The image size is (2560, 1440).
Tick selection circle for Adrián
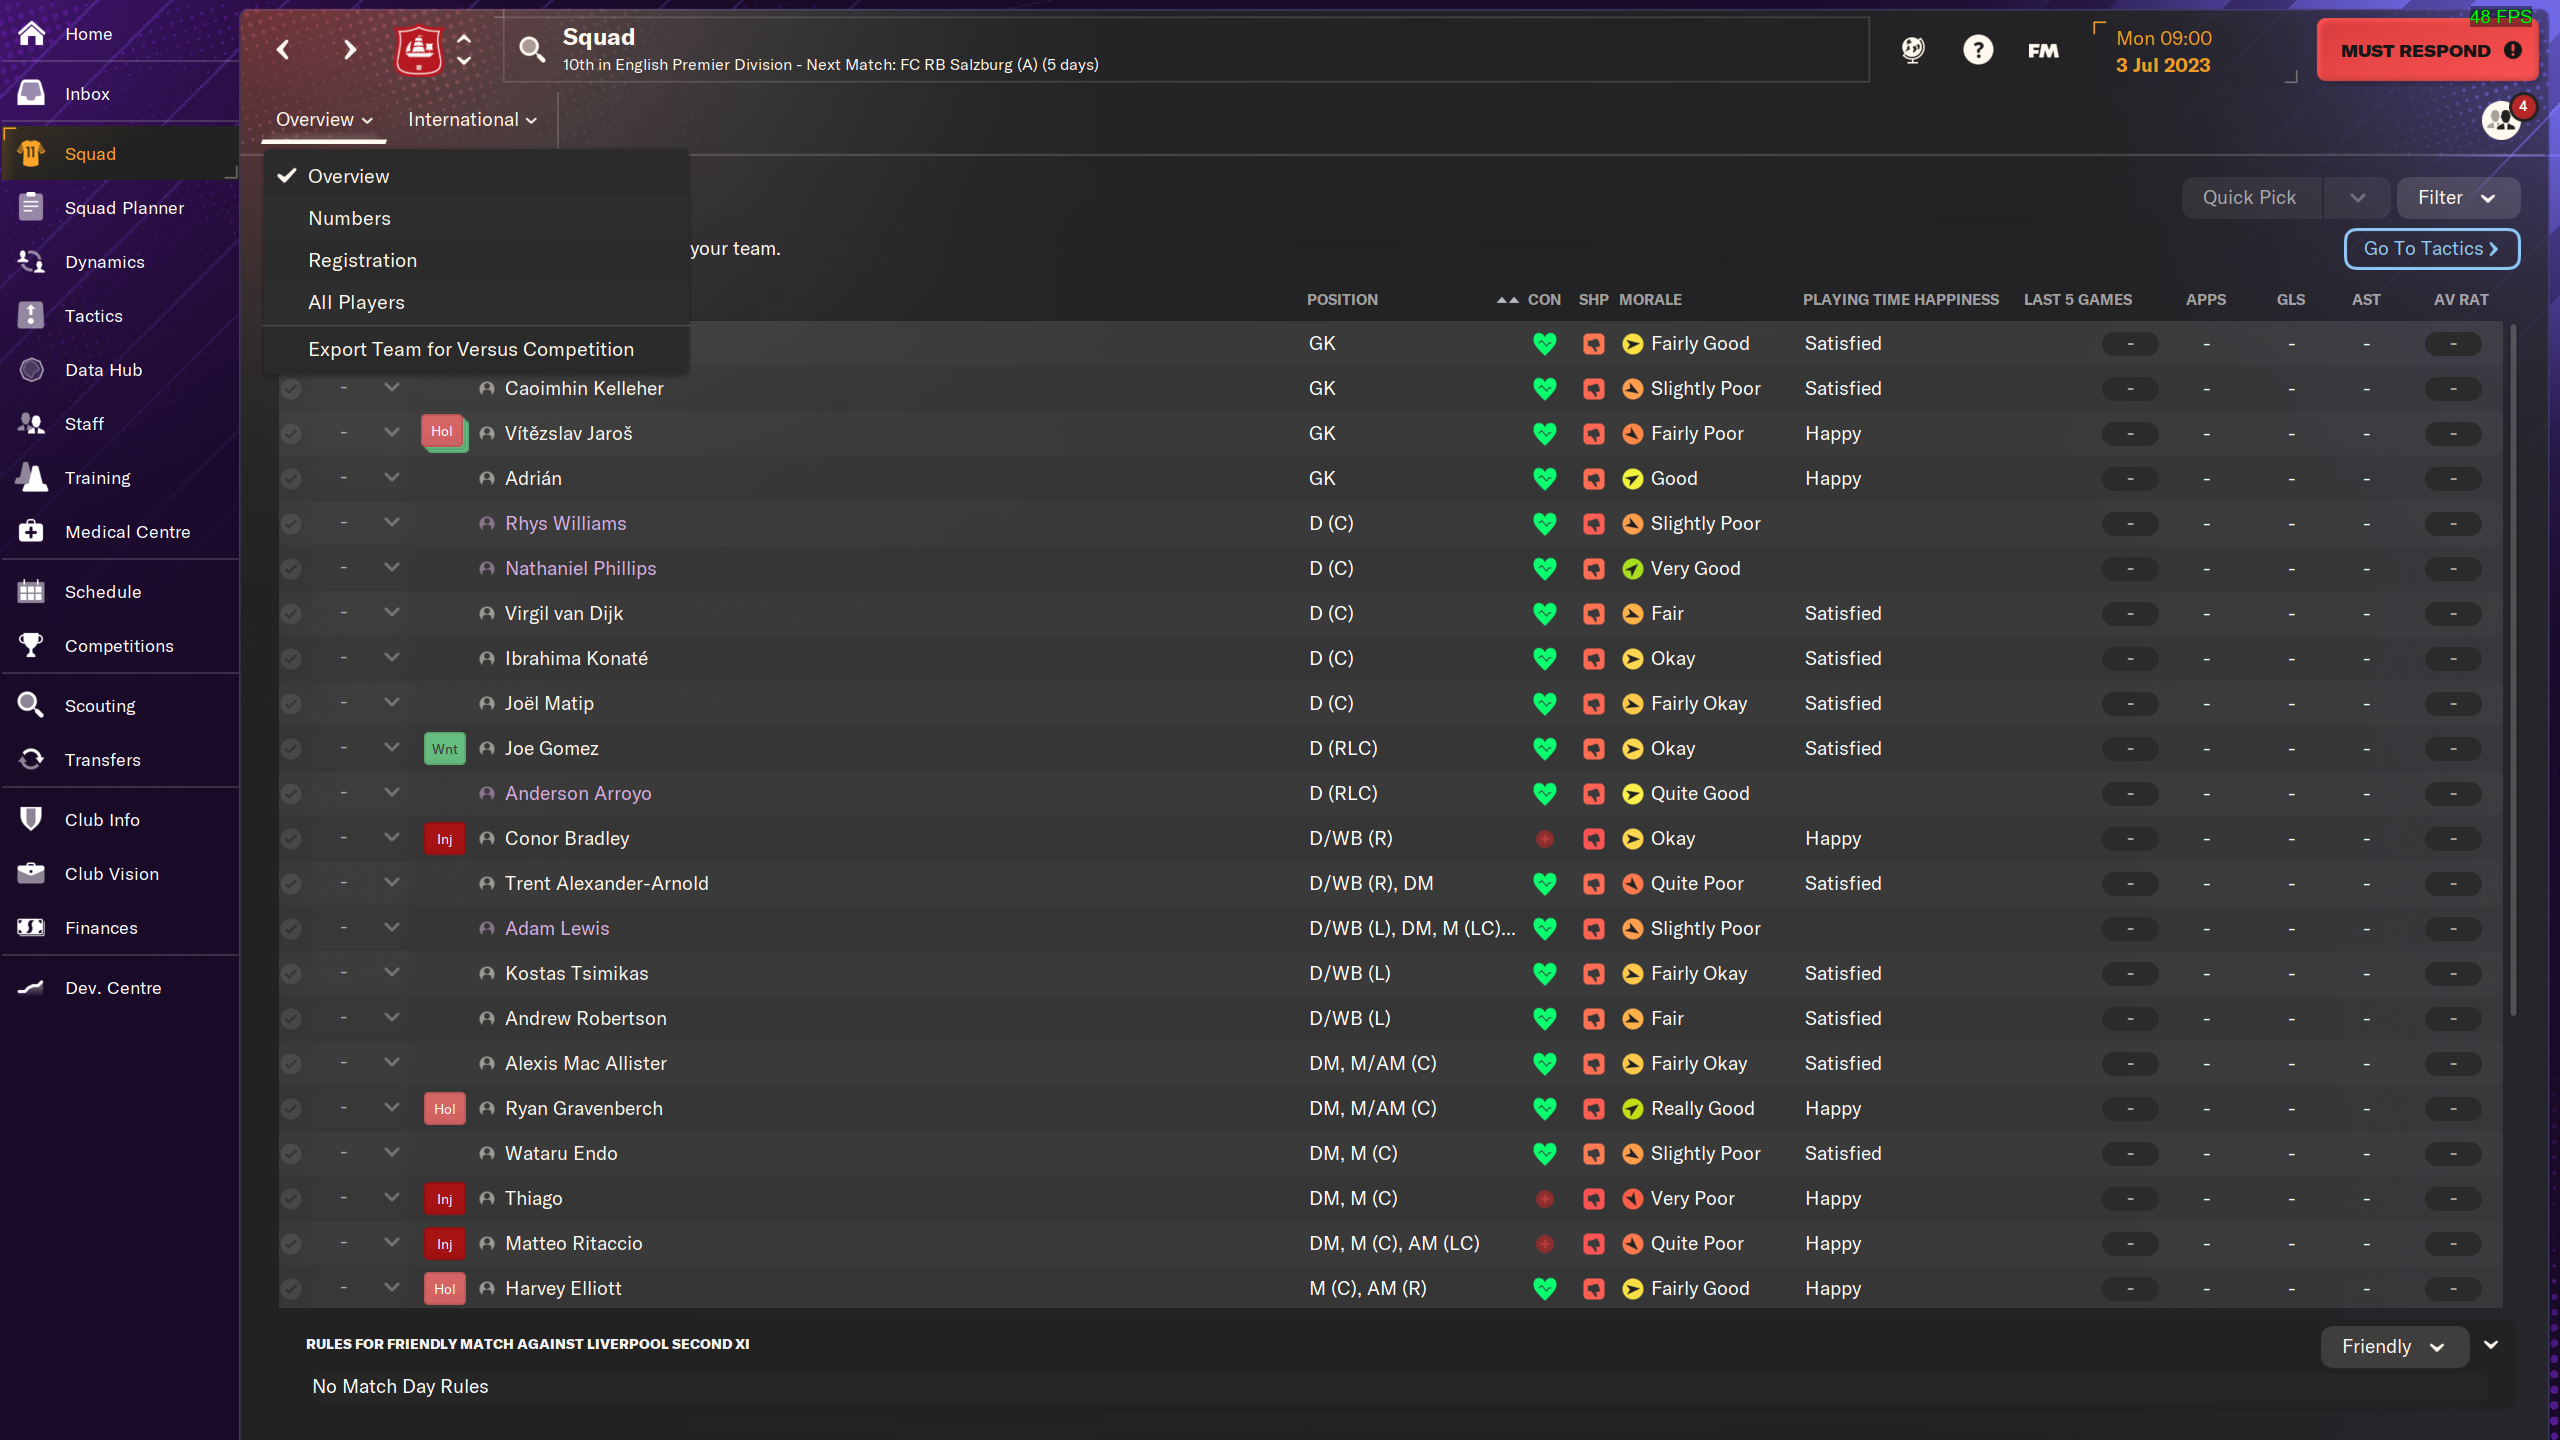pos(291,478)
